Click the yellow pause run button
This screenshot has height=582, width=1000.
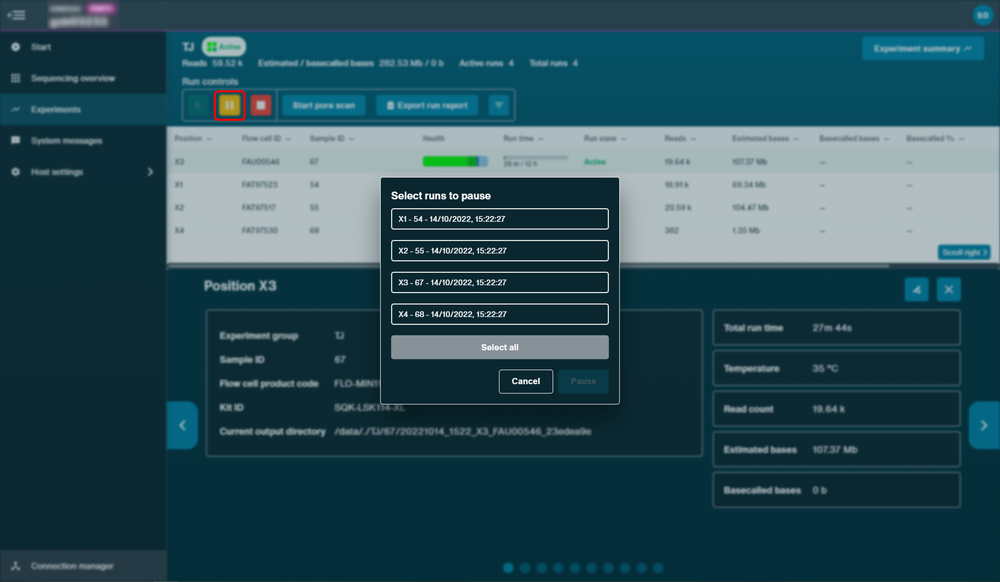pyautogui.click(x=230, y=105)
